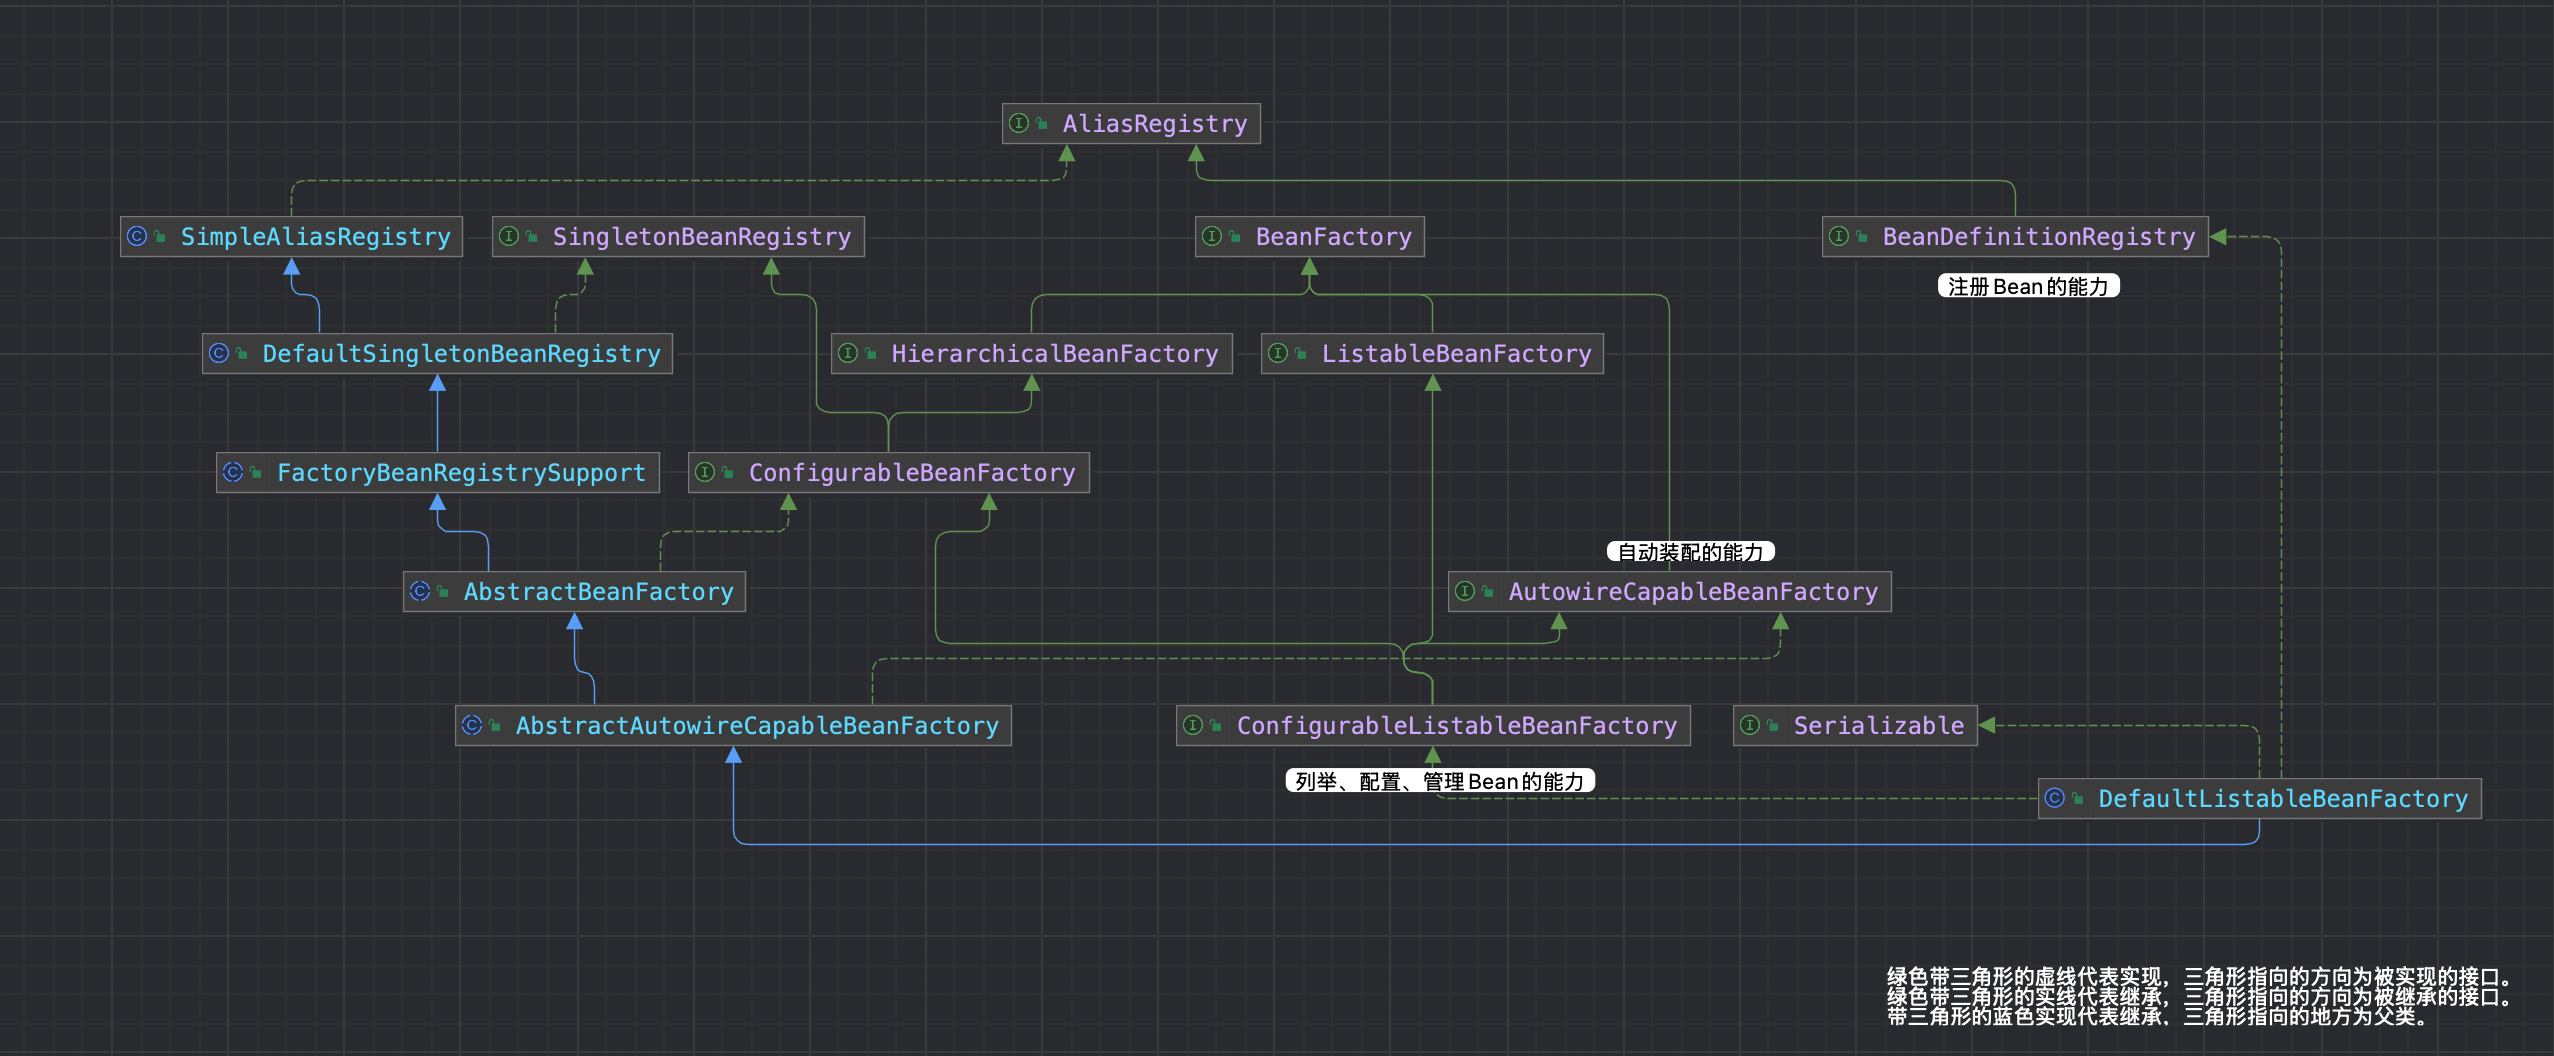Click the class icon beside FactoryBeanRegistrySupport
Image resolution: width=2554 pixels, height=1056 pixels.
pos(233,472)
